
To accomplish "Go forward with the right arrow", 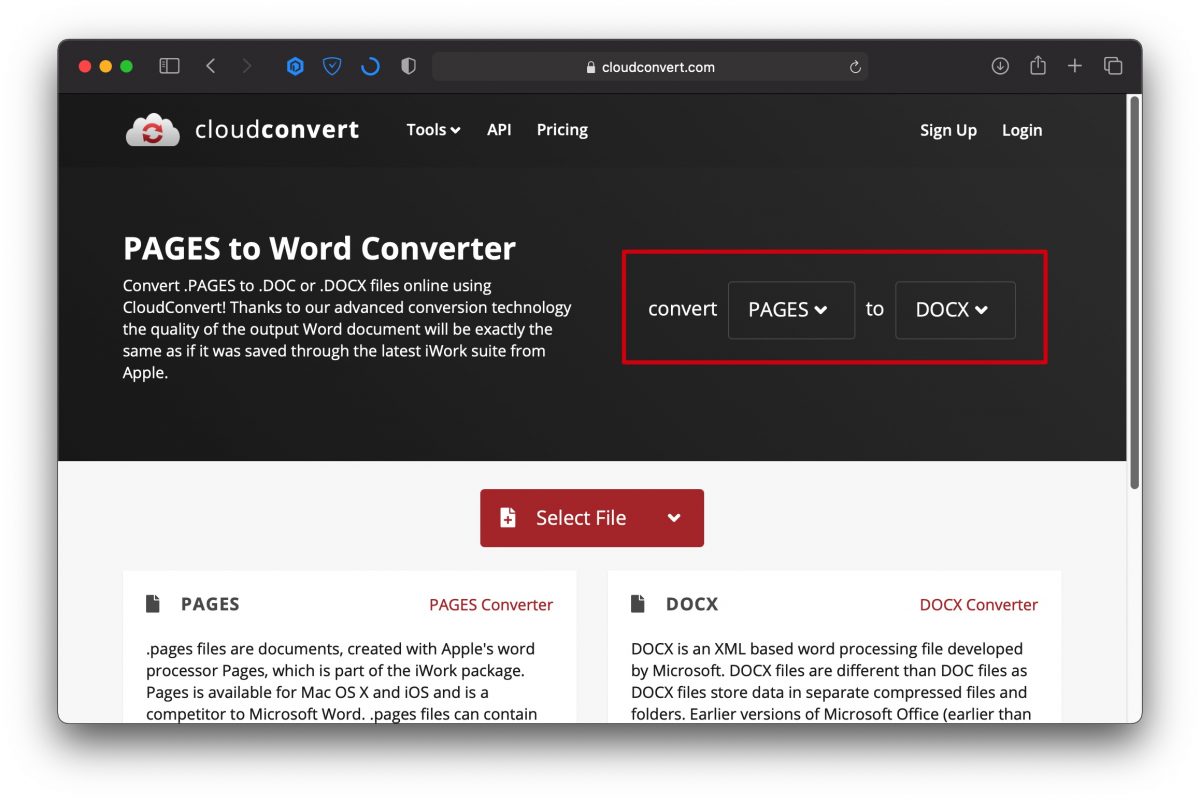I will click(247, 66).
